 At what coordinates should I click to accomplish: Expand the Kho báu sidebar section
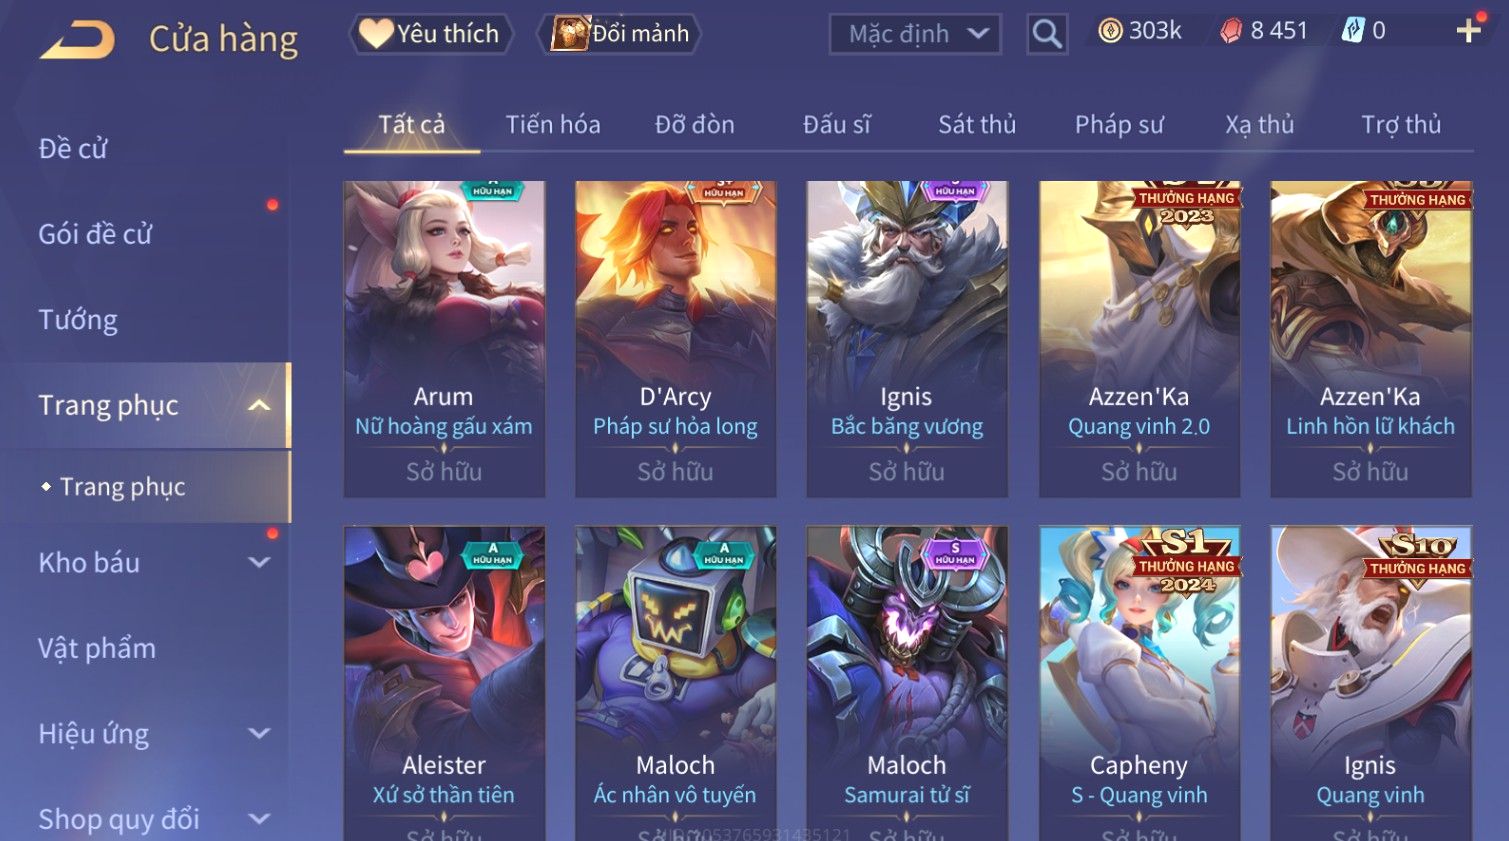click(x=259, y=562)
